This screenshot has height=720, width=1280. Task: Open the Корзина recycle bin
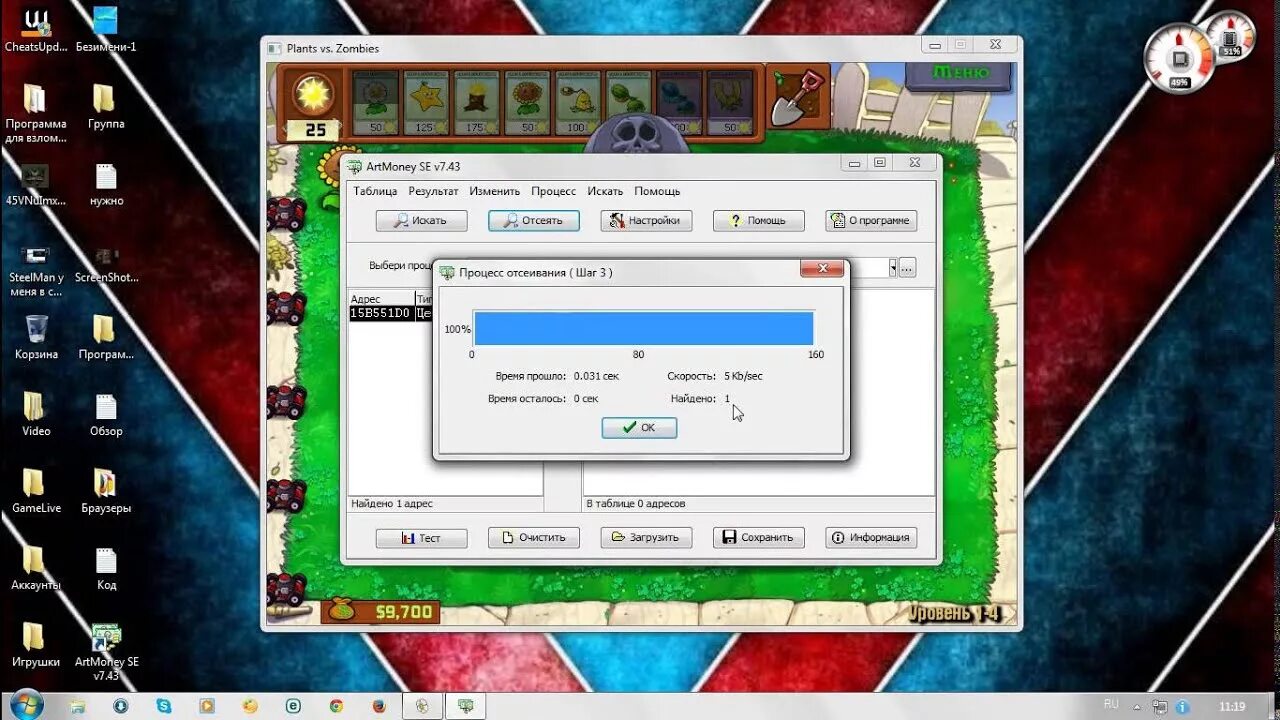(x=36, y=337)
